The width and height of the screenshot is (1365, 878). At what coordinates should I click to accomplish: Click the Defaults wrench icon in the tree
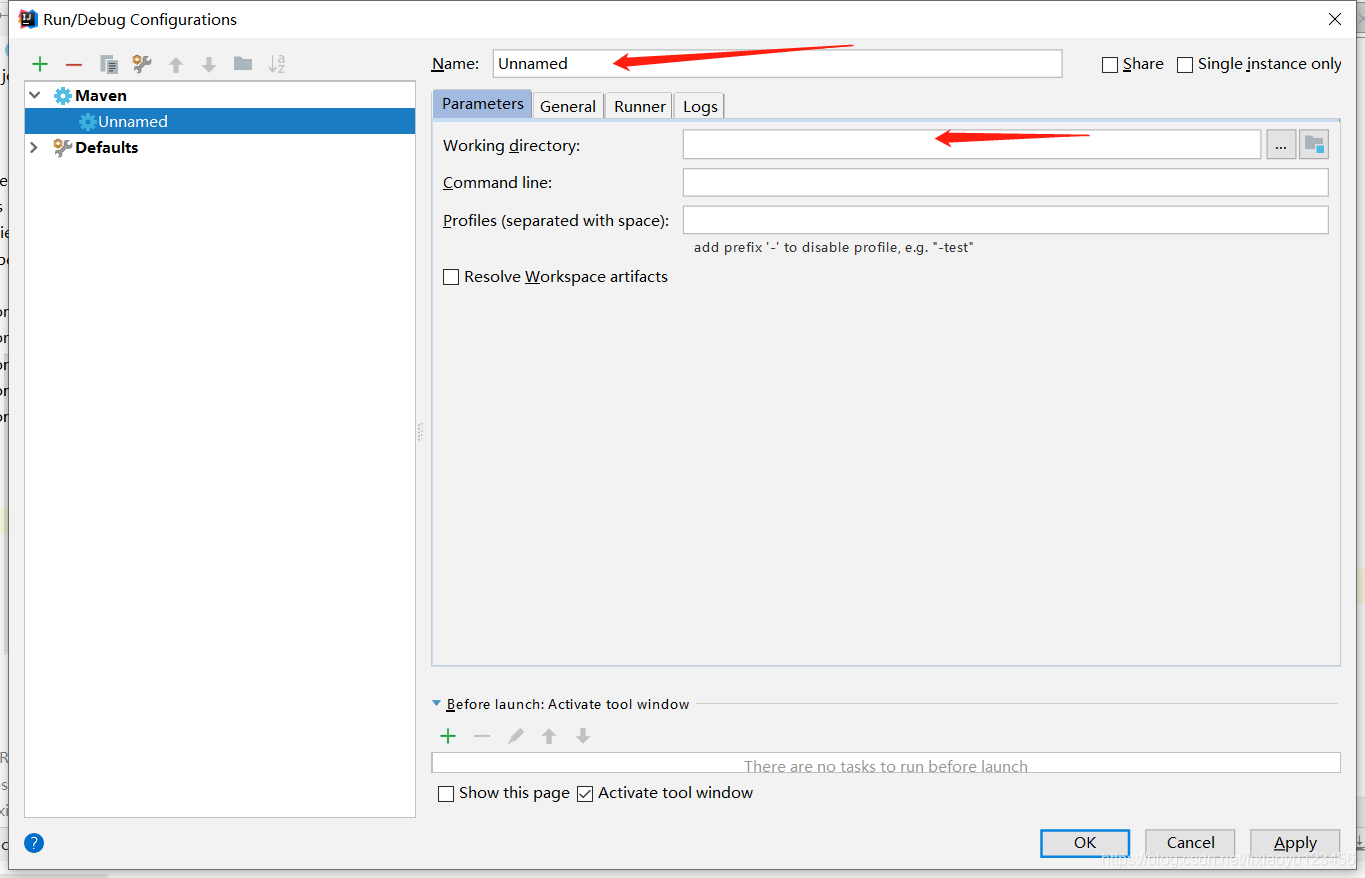pyautogui.click(x=63, y=147)
